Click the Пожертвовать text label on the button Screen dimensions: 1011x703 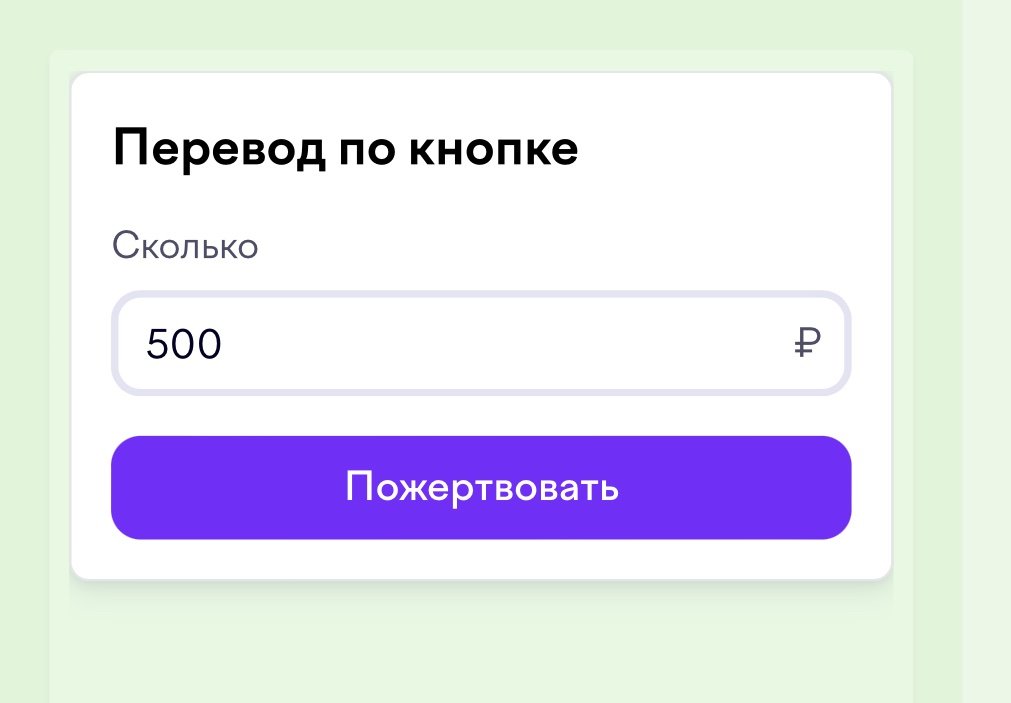[482, 487]
